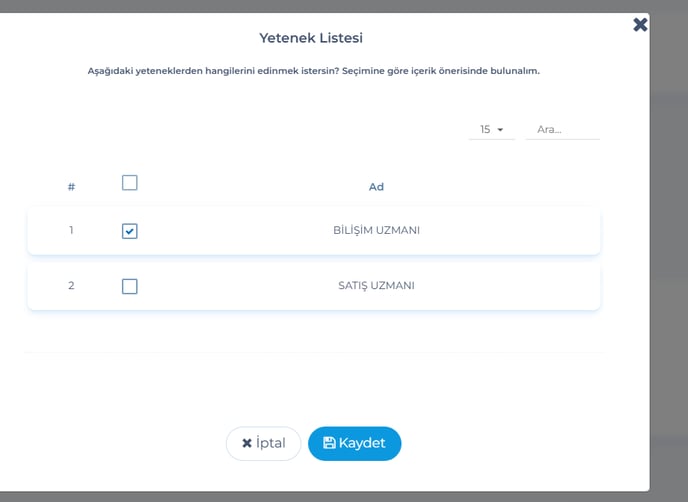Click the X icon inside İptal button
The width and height of the screenshot is (688, 502).
click(x=247, y=443)
